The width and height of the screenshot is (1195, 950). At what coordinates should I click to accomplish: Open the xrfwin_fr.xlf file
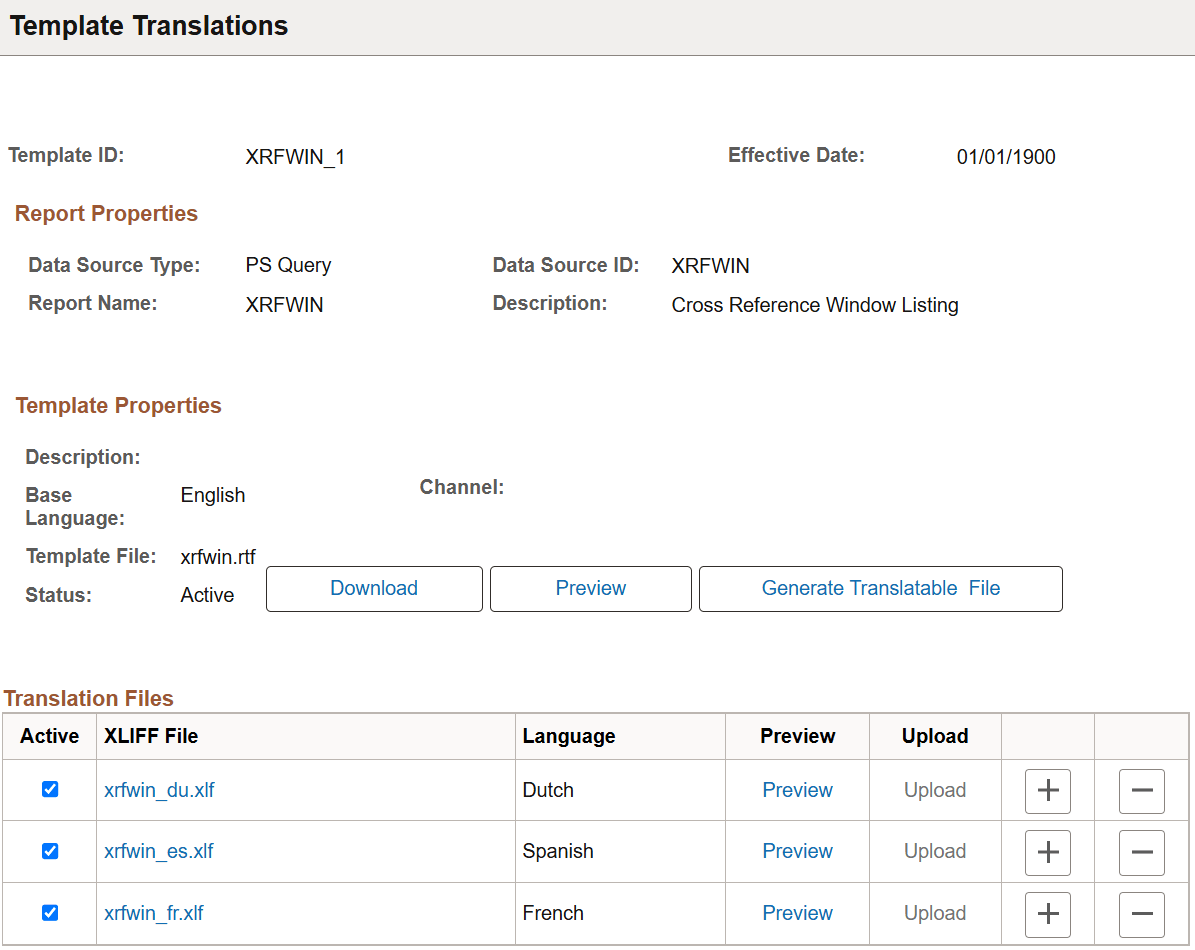[153, 913]
